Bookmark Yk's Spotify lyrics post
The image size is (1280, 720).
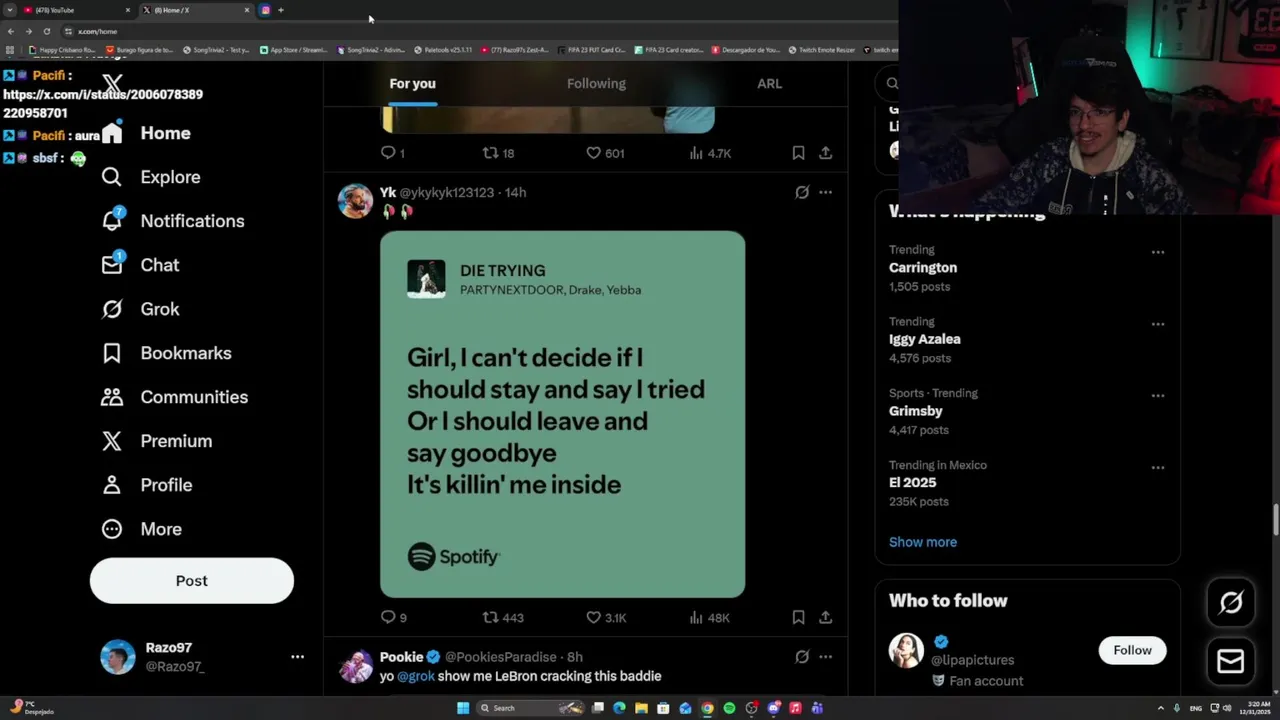[798, 618]
